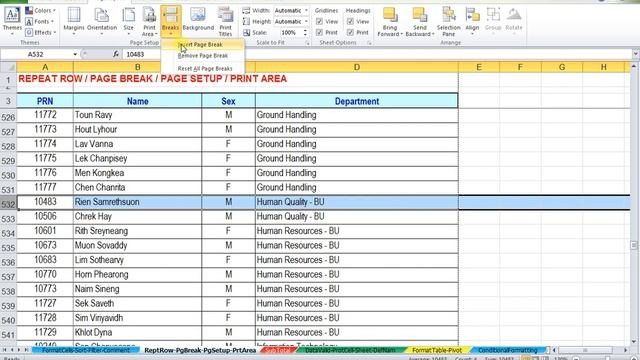Click first-sheet tab navigation arrow

(4, 350)
